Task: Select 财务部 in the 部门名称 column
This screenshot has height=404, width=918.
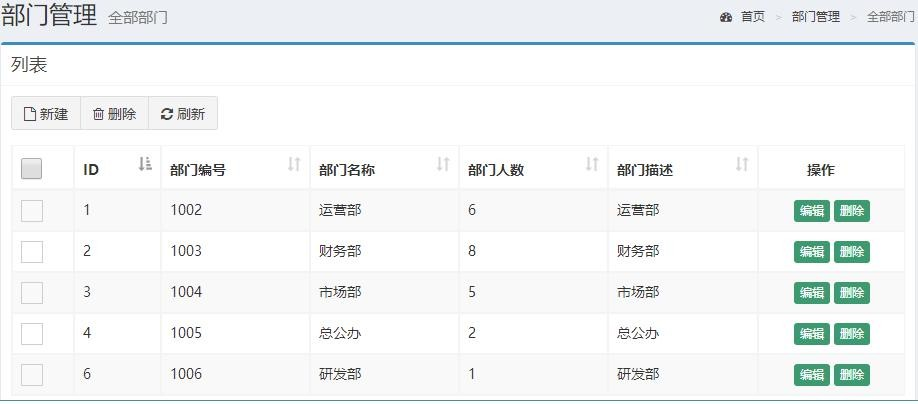Action: click(x=340, y=251)
